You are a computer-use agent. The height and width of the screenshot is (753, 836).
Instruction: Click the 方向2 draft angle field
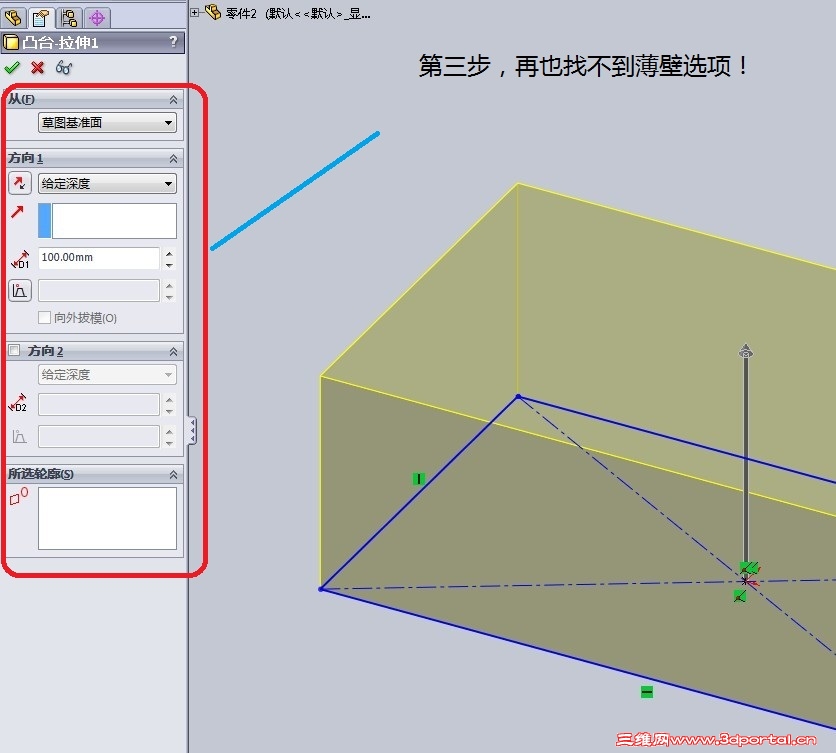click(x=99, y=436)
